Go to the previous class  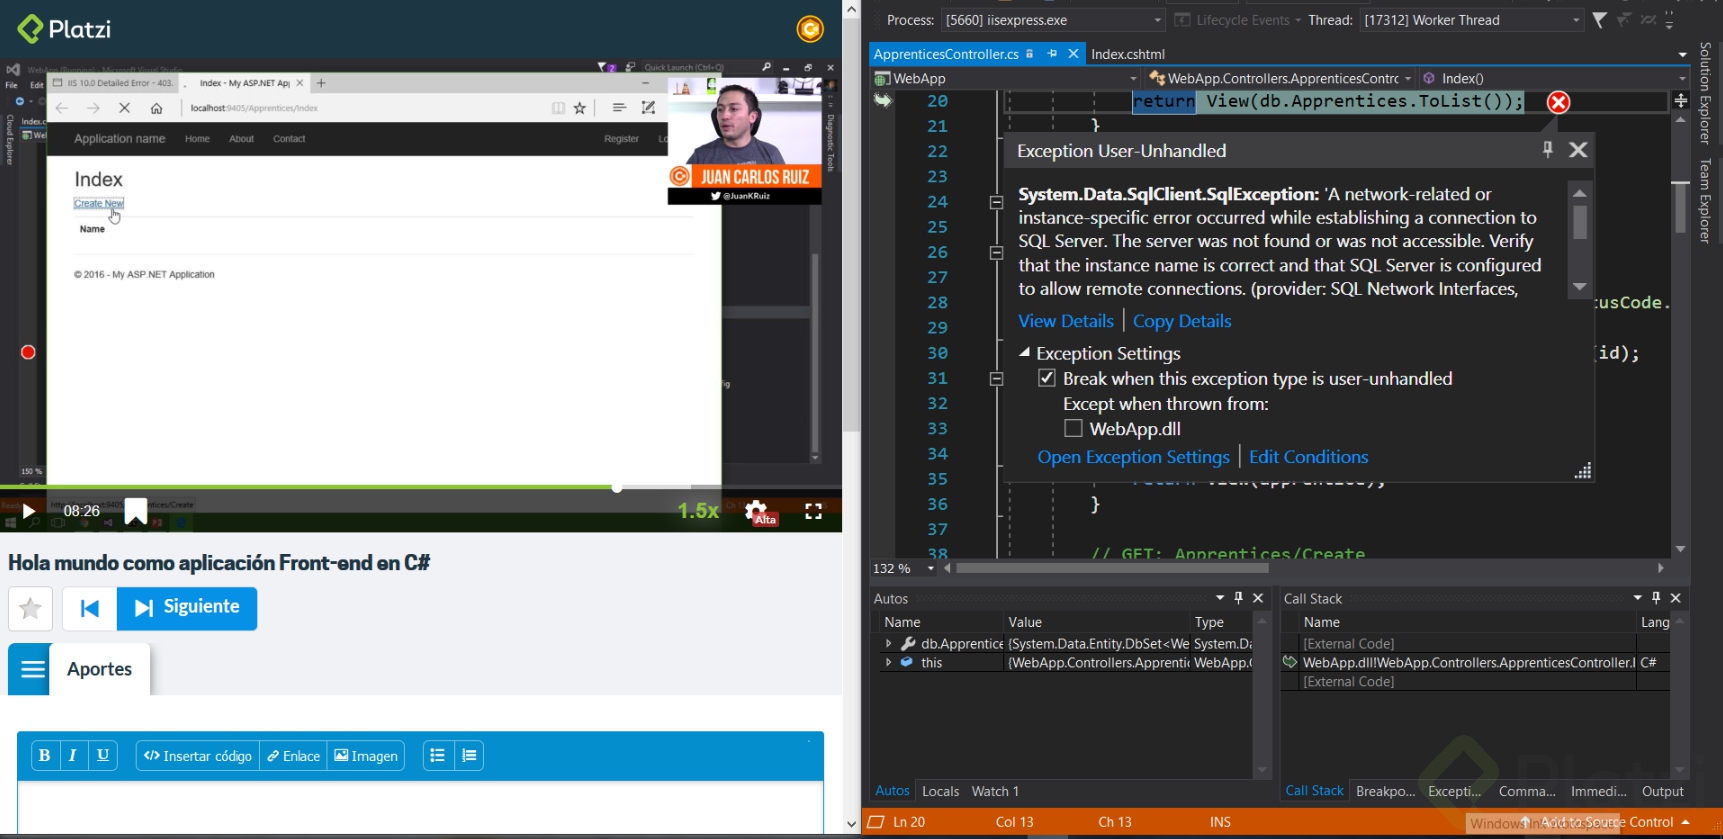[x=89, y=608]
